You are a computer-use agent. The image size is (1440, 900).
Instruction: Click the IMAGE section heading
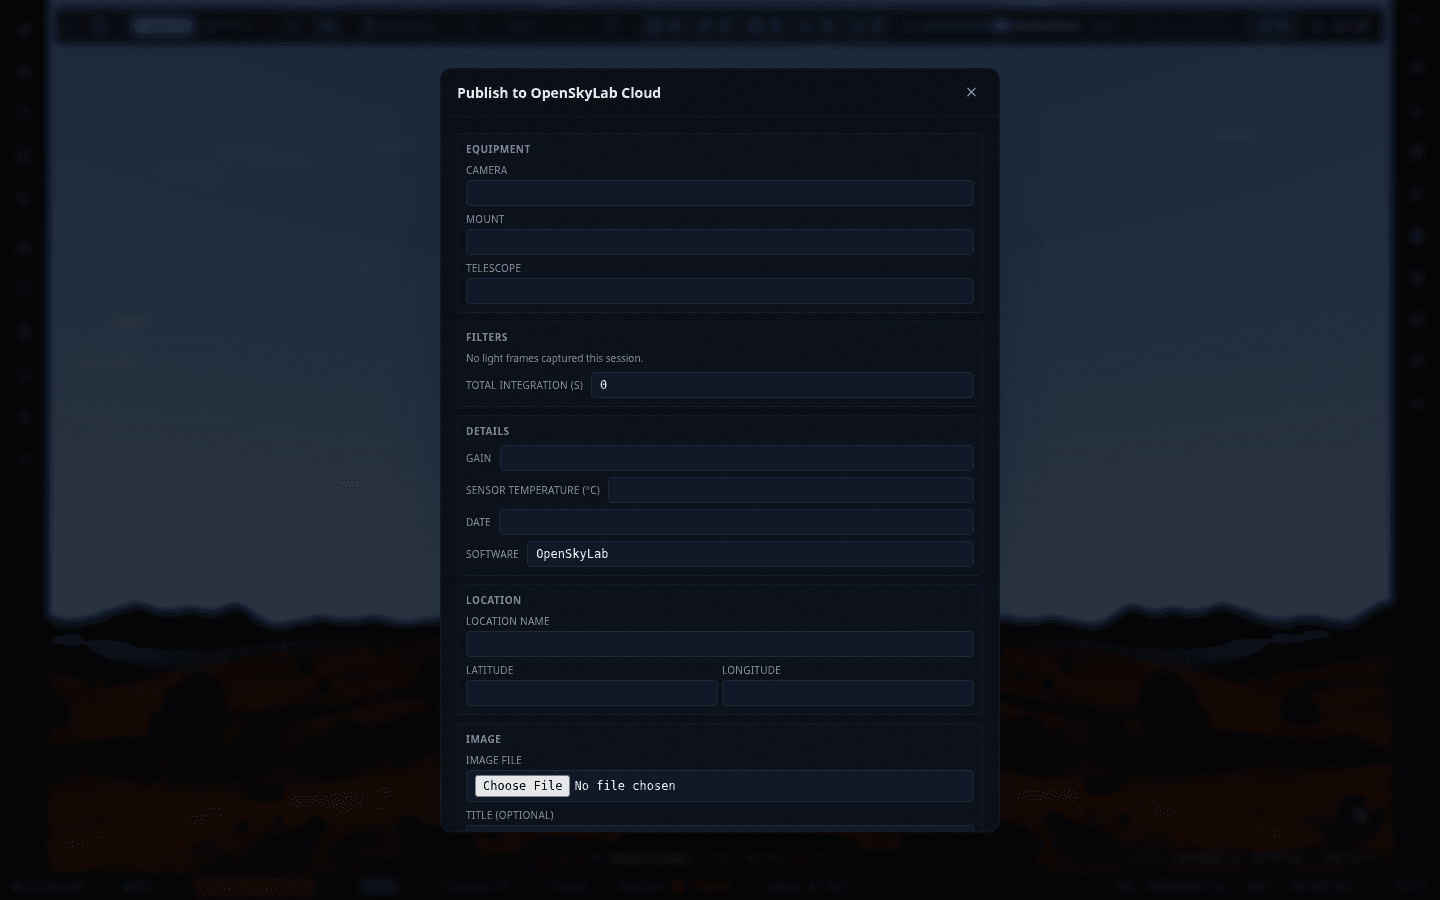click(x=483, y=739)
